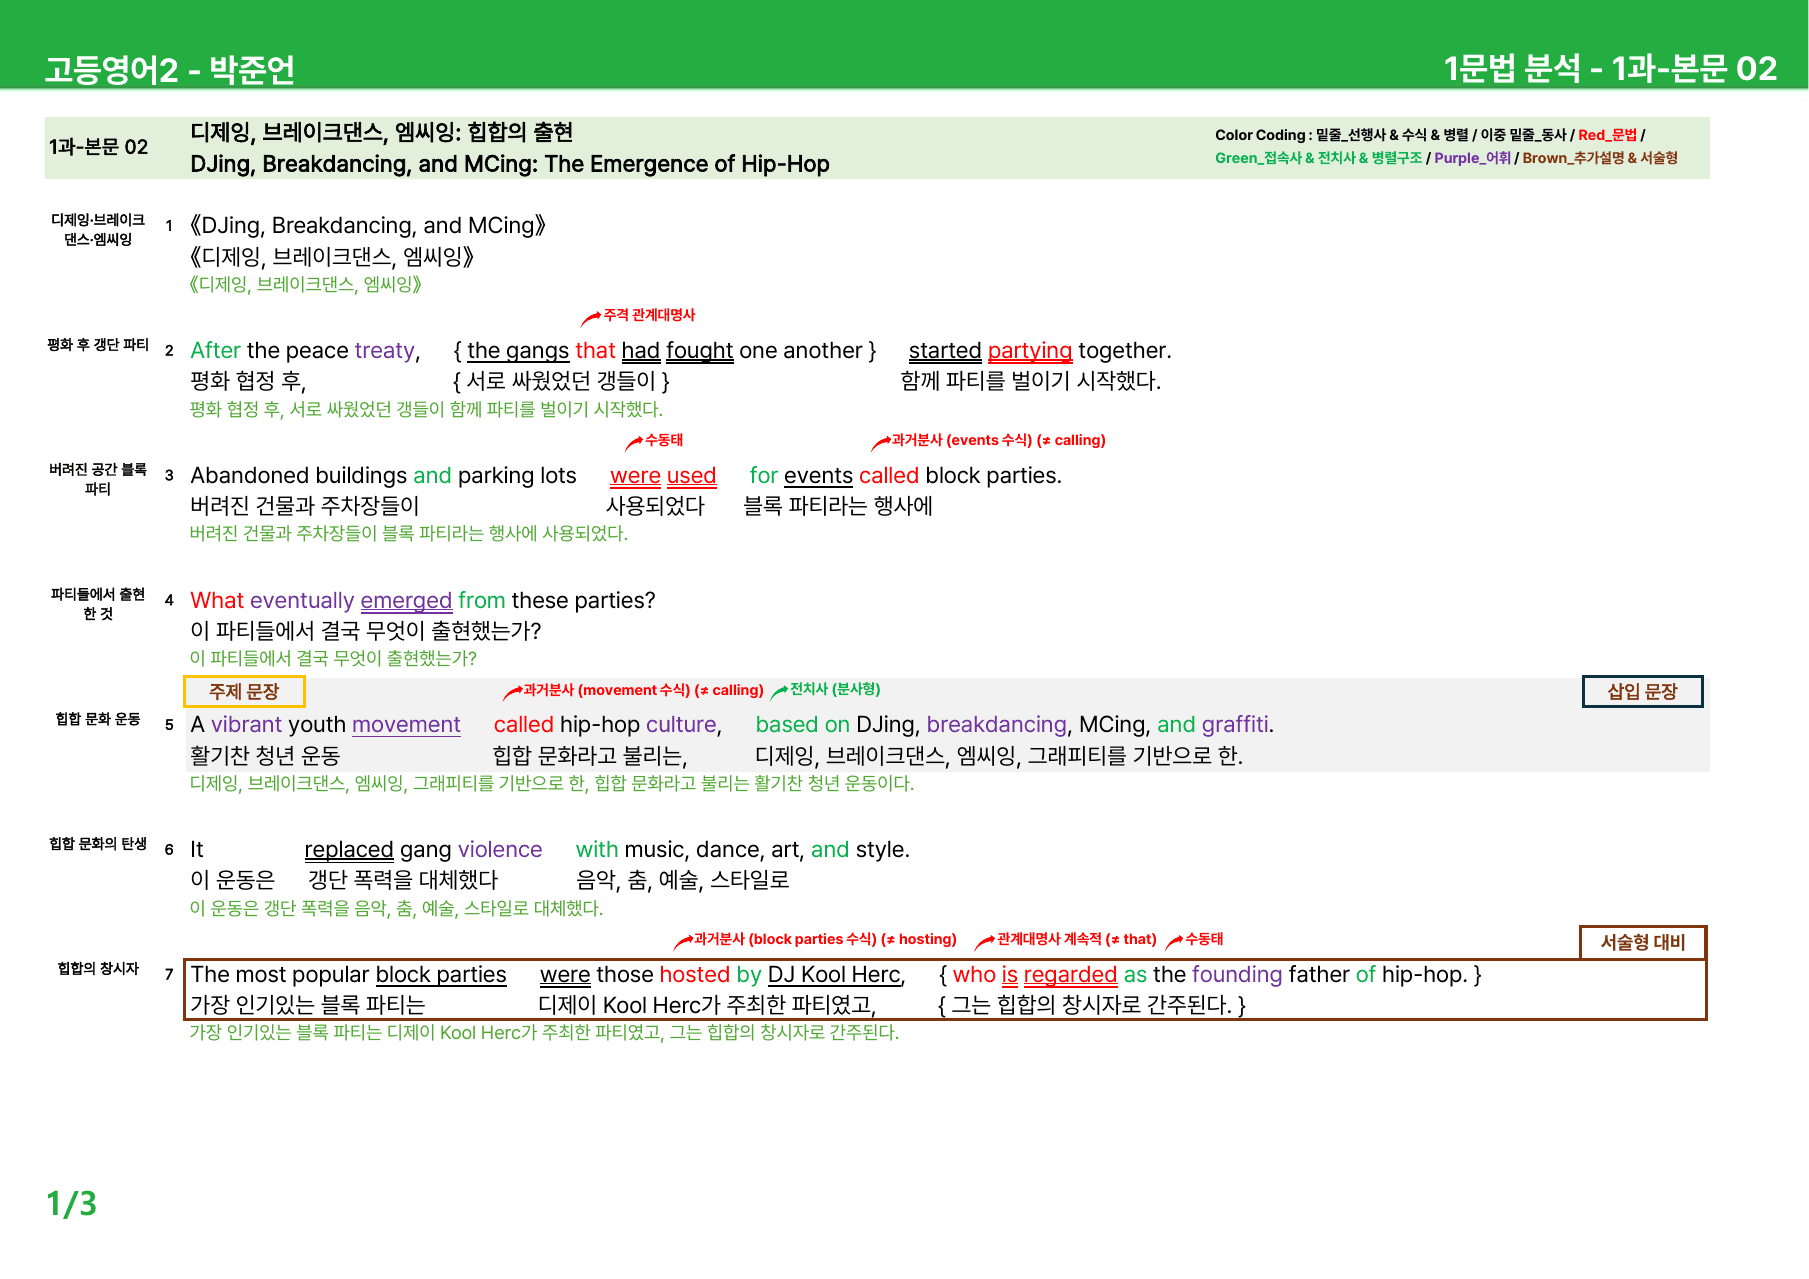Click the legend entry 'Brown_추가설명 & 서술형'

[1600, 158]
